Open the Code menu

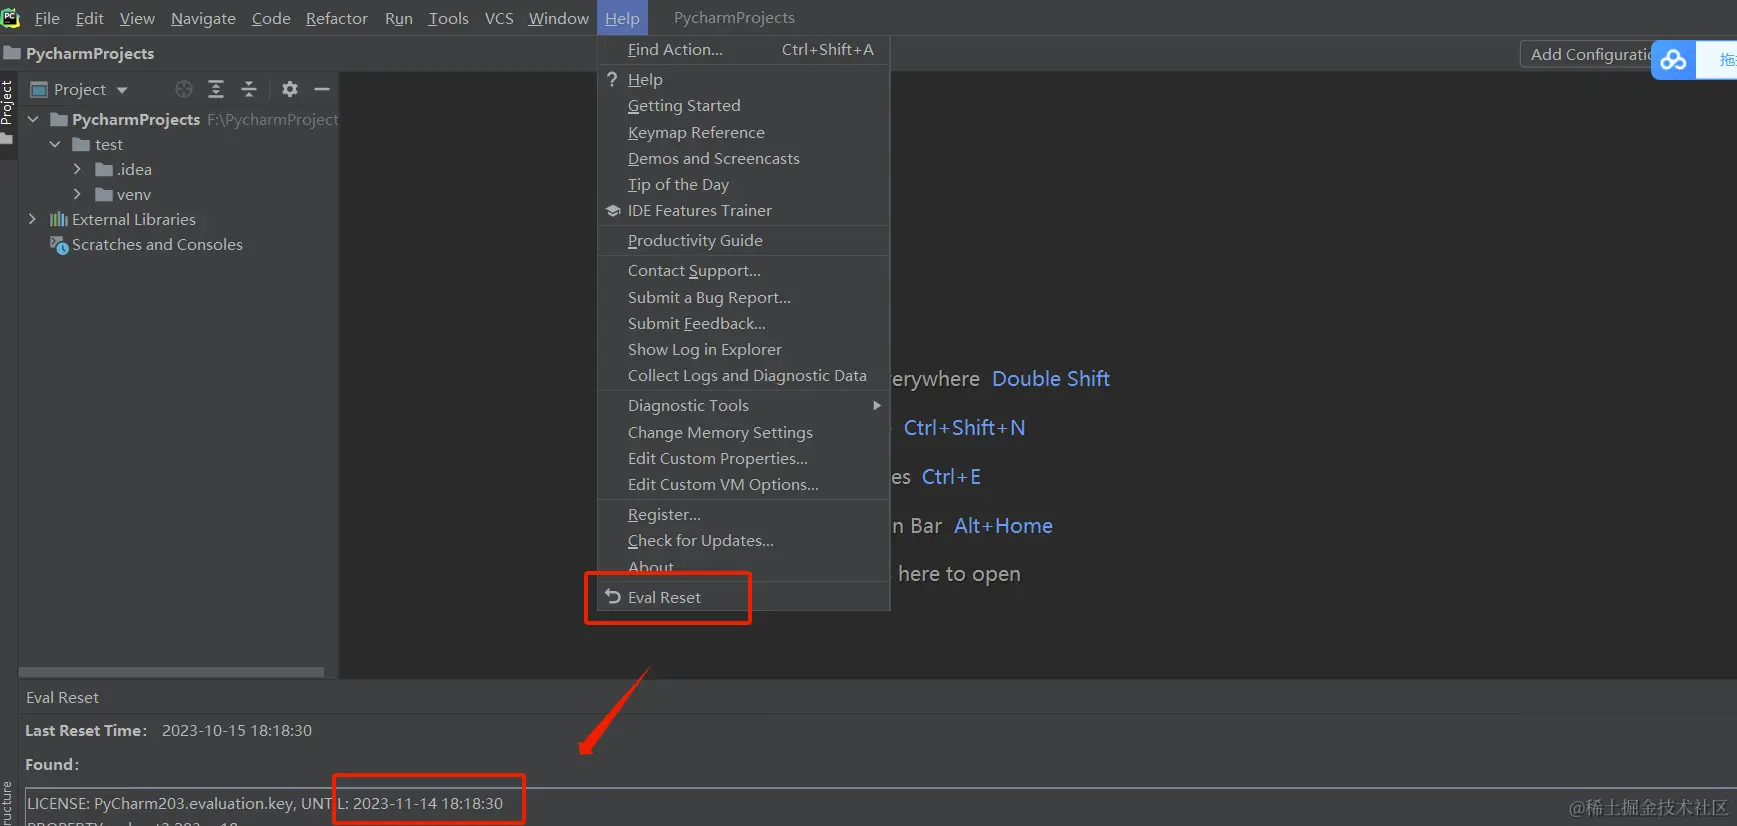pyautogui.click(x=271, y=18)
